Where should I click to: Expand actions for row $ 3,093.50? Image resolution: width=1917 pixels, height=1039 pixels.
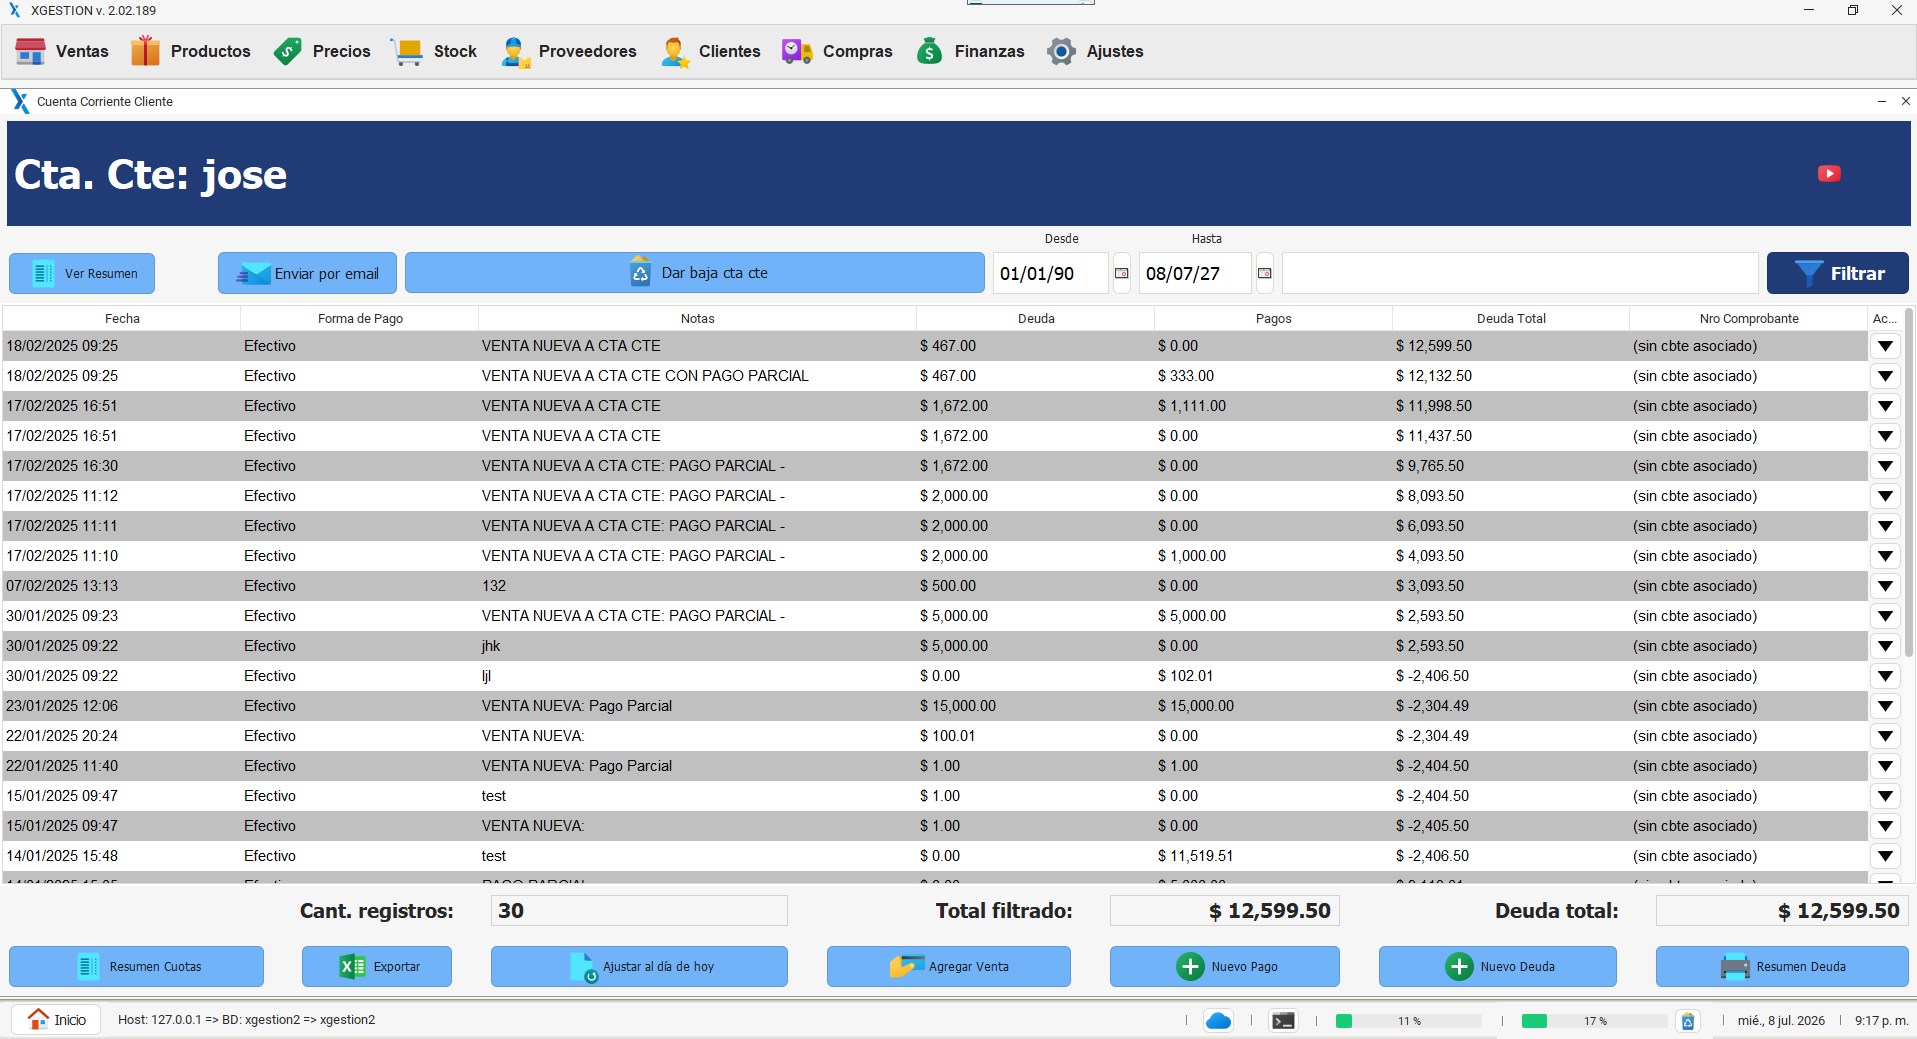[1885, 586]
